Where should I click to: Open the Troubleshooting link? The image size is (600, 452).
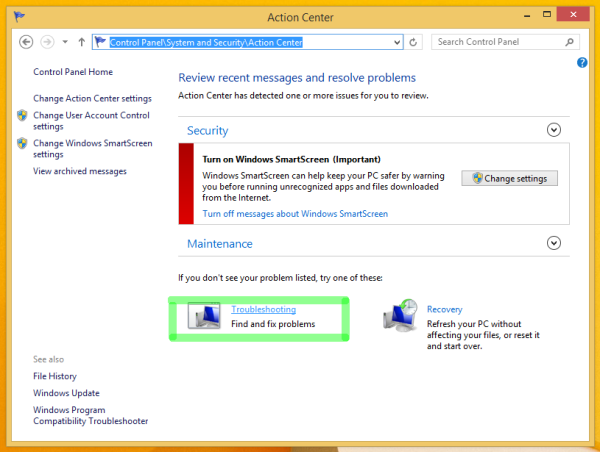[264, 309]
